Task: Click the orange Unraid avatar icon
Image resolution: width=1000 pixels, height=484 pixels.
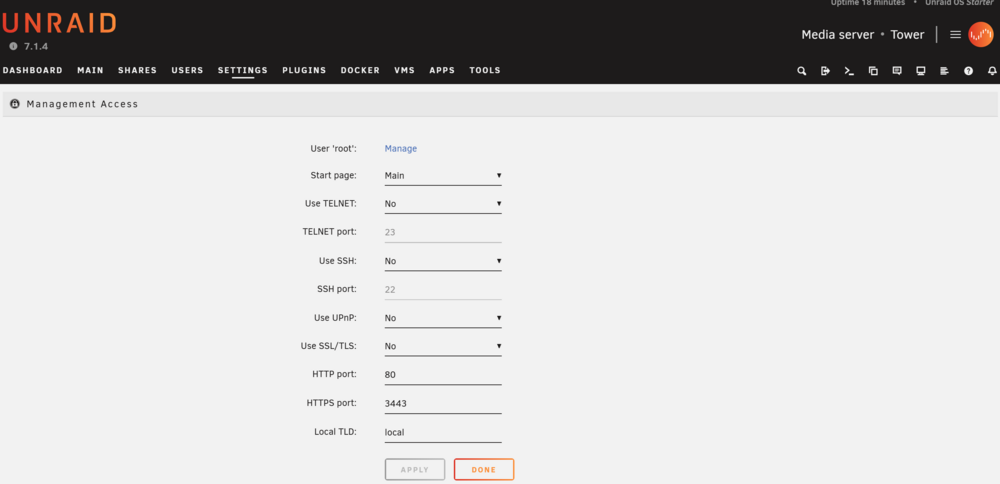Action: tap(980, 34)
